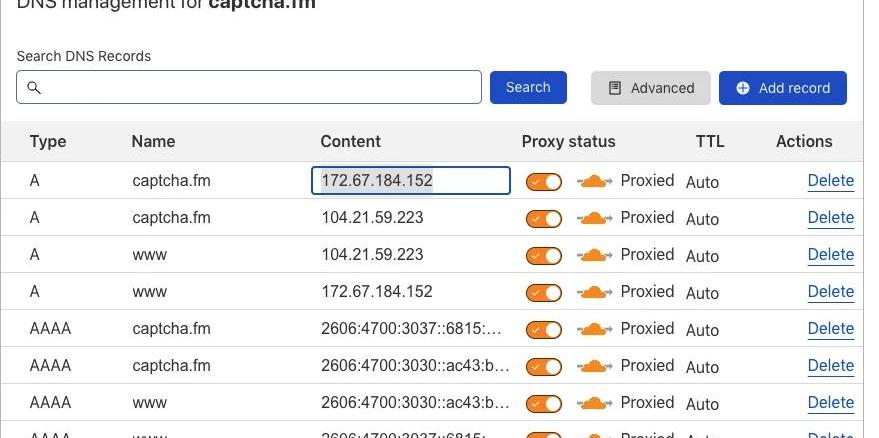The image size is (879, 438).
Task: Focus the Search DNS Records field
Action: pyautogui.click(x=260, y=88)
